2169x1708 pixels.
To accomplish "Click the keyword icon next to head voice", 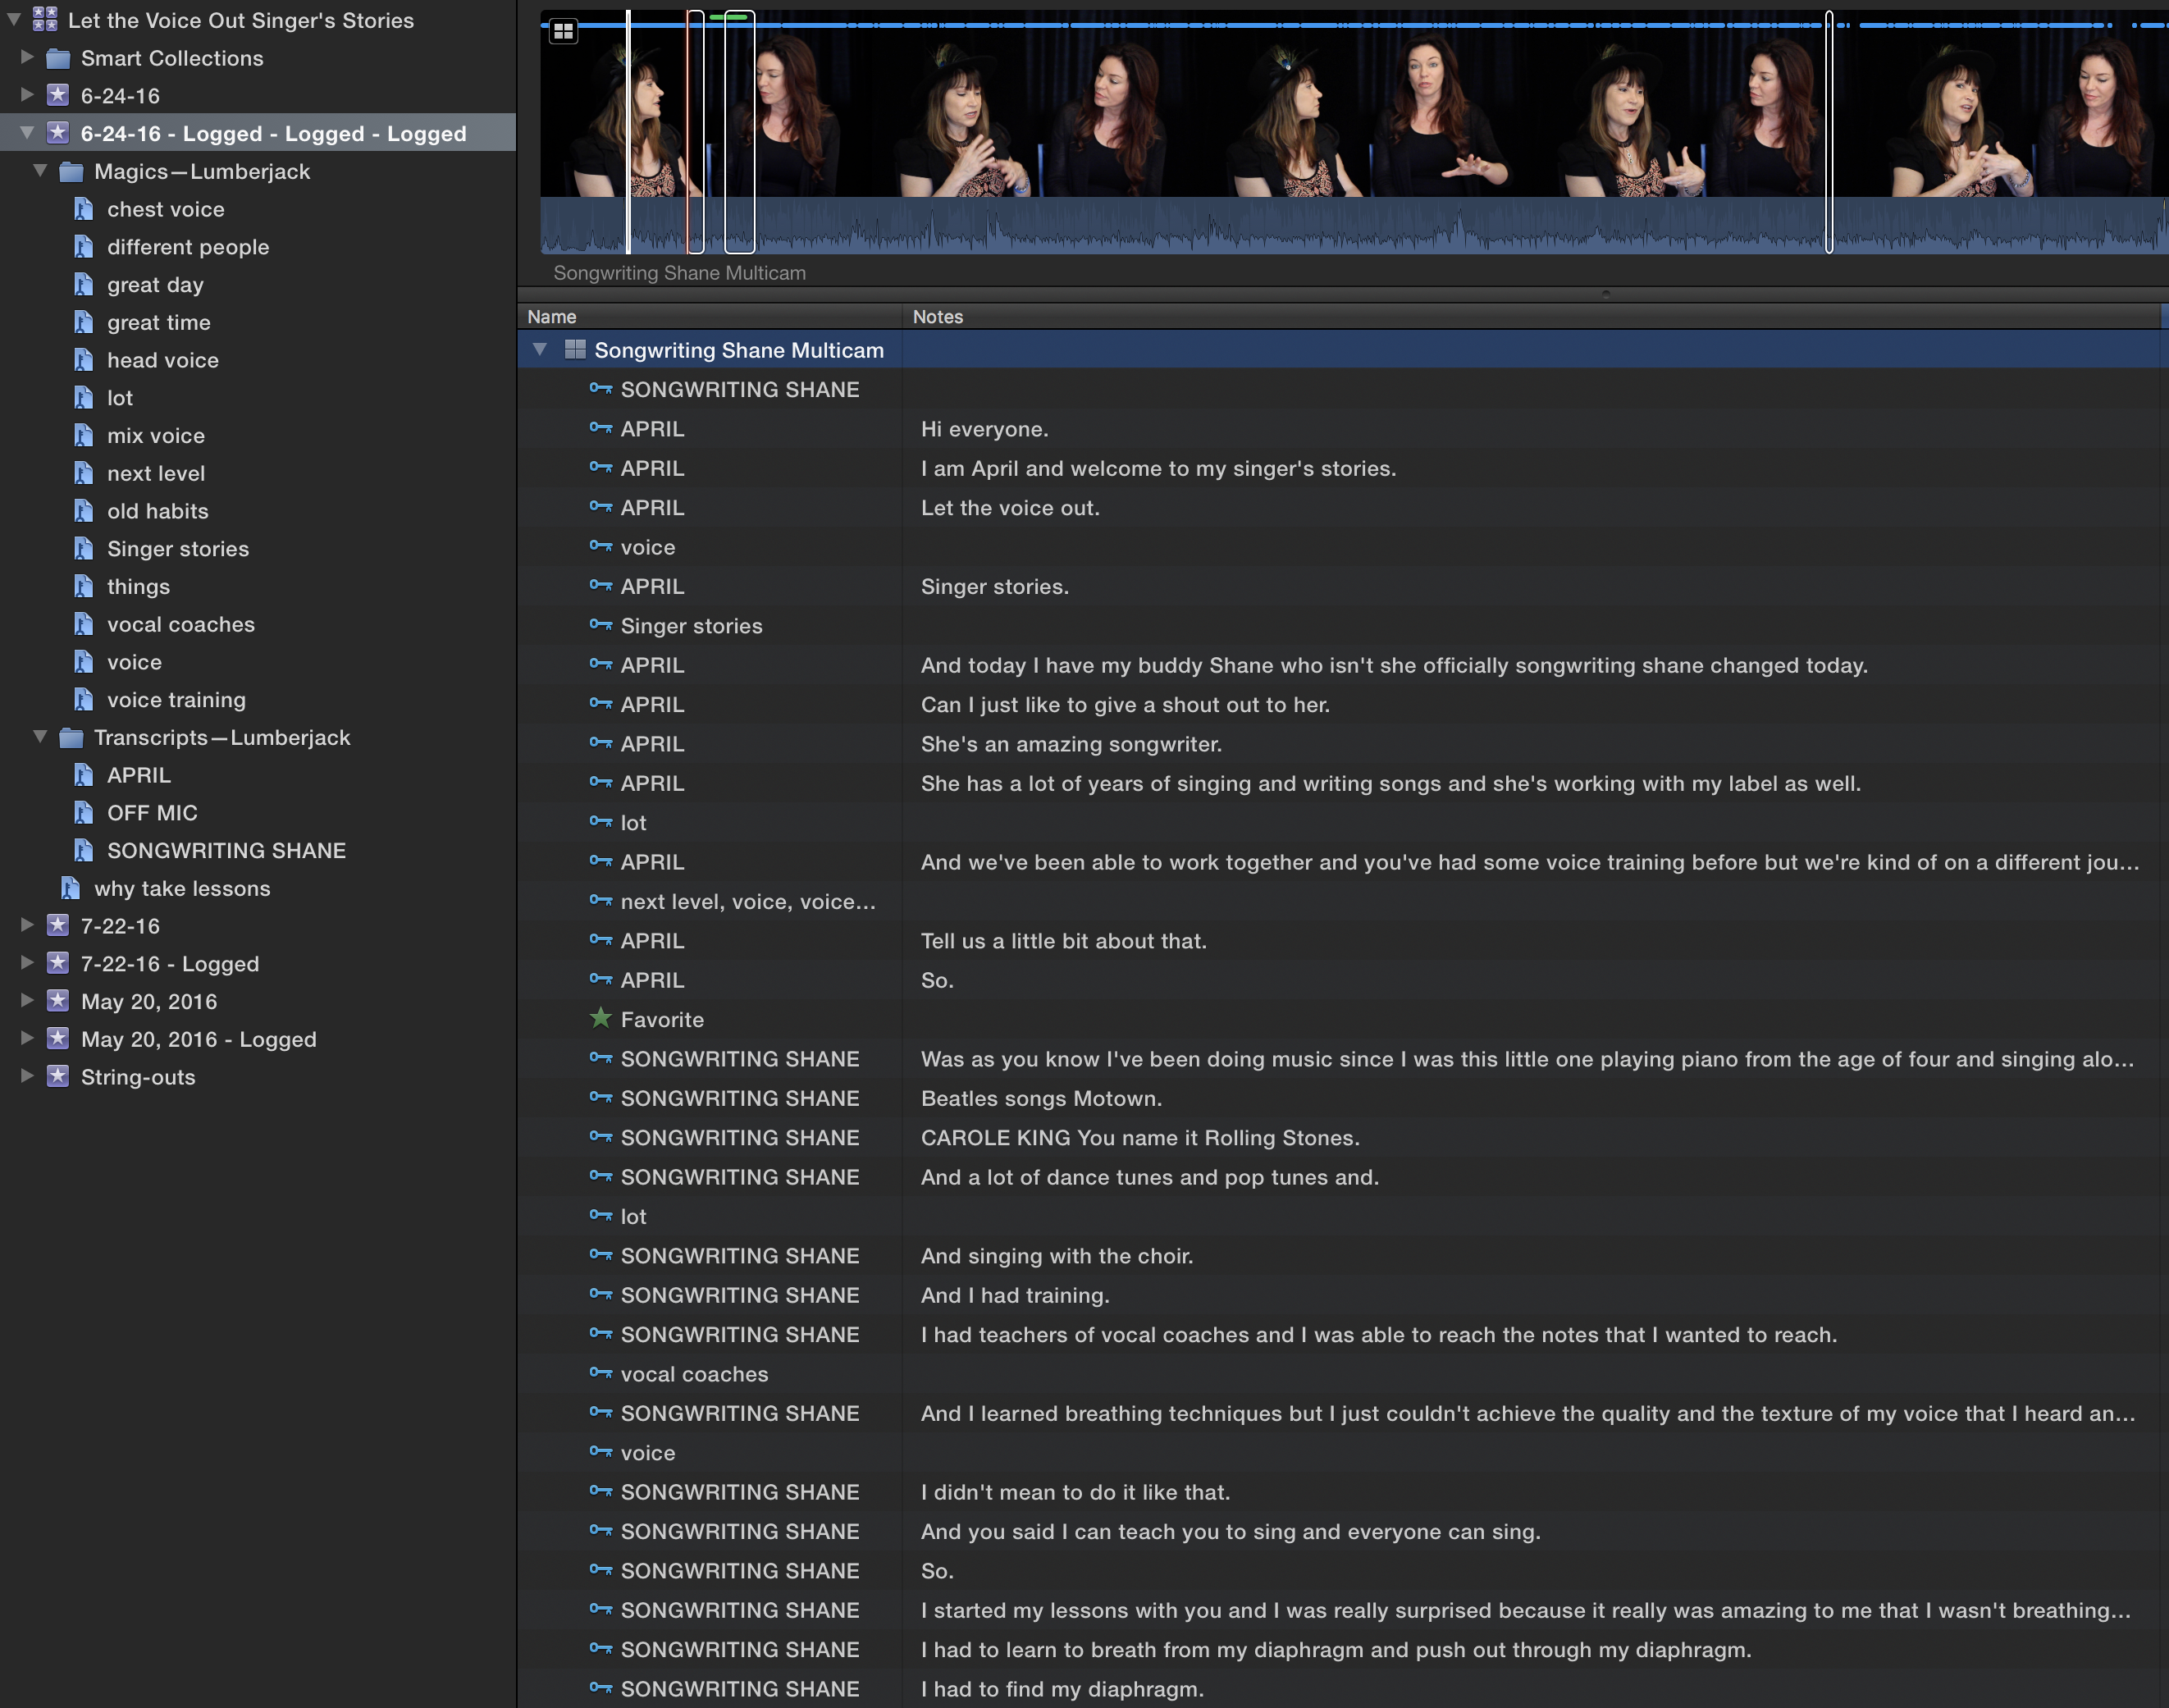I will click(x=84, y=360).
